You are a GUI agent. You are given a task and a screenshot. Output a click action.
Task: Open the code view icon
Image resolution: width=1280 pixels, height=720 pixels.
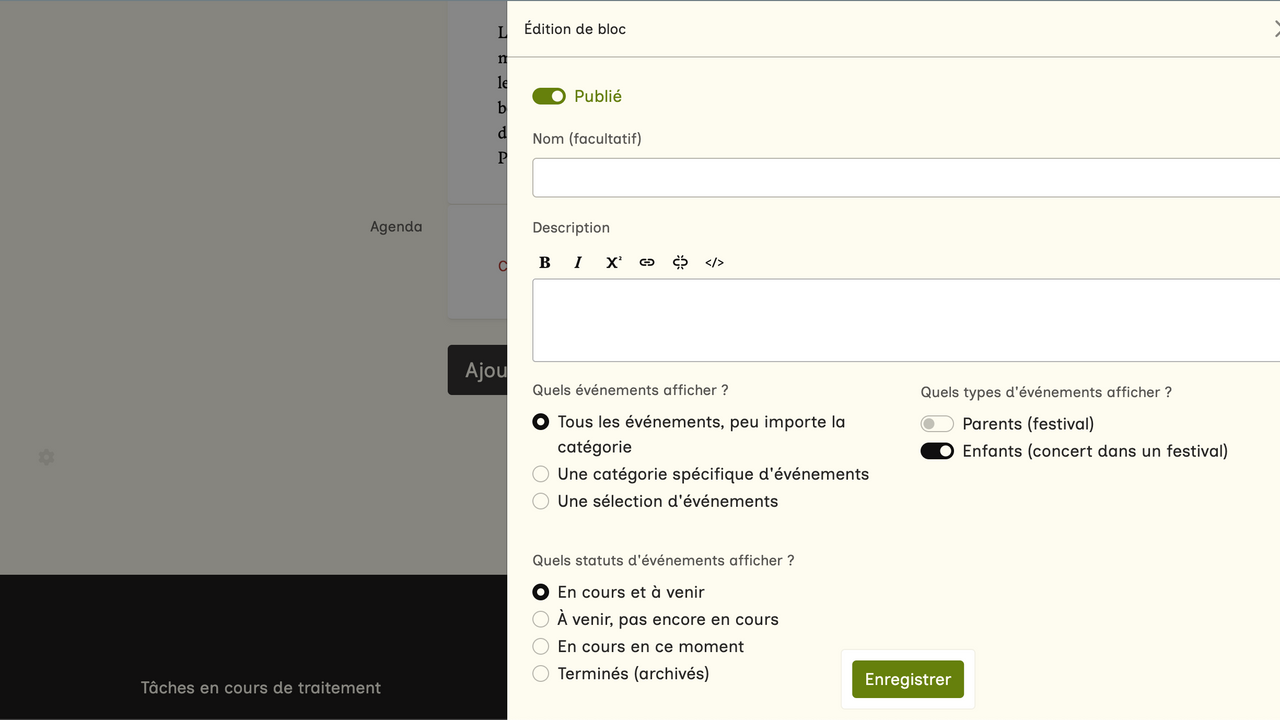[x=714, y=262]
